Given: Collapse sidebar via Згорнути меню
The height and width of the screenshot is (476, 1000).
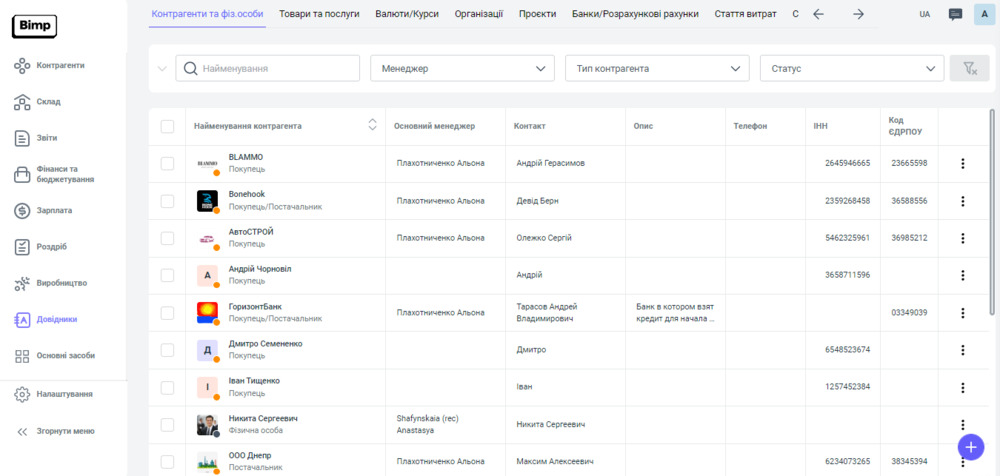Looking at the screenshot, I should (x=56, y=431).
